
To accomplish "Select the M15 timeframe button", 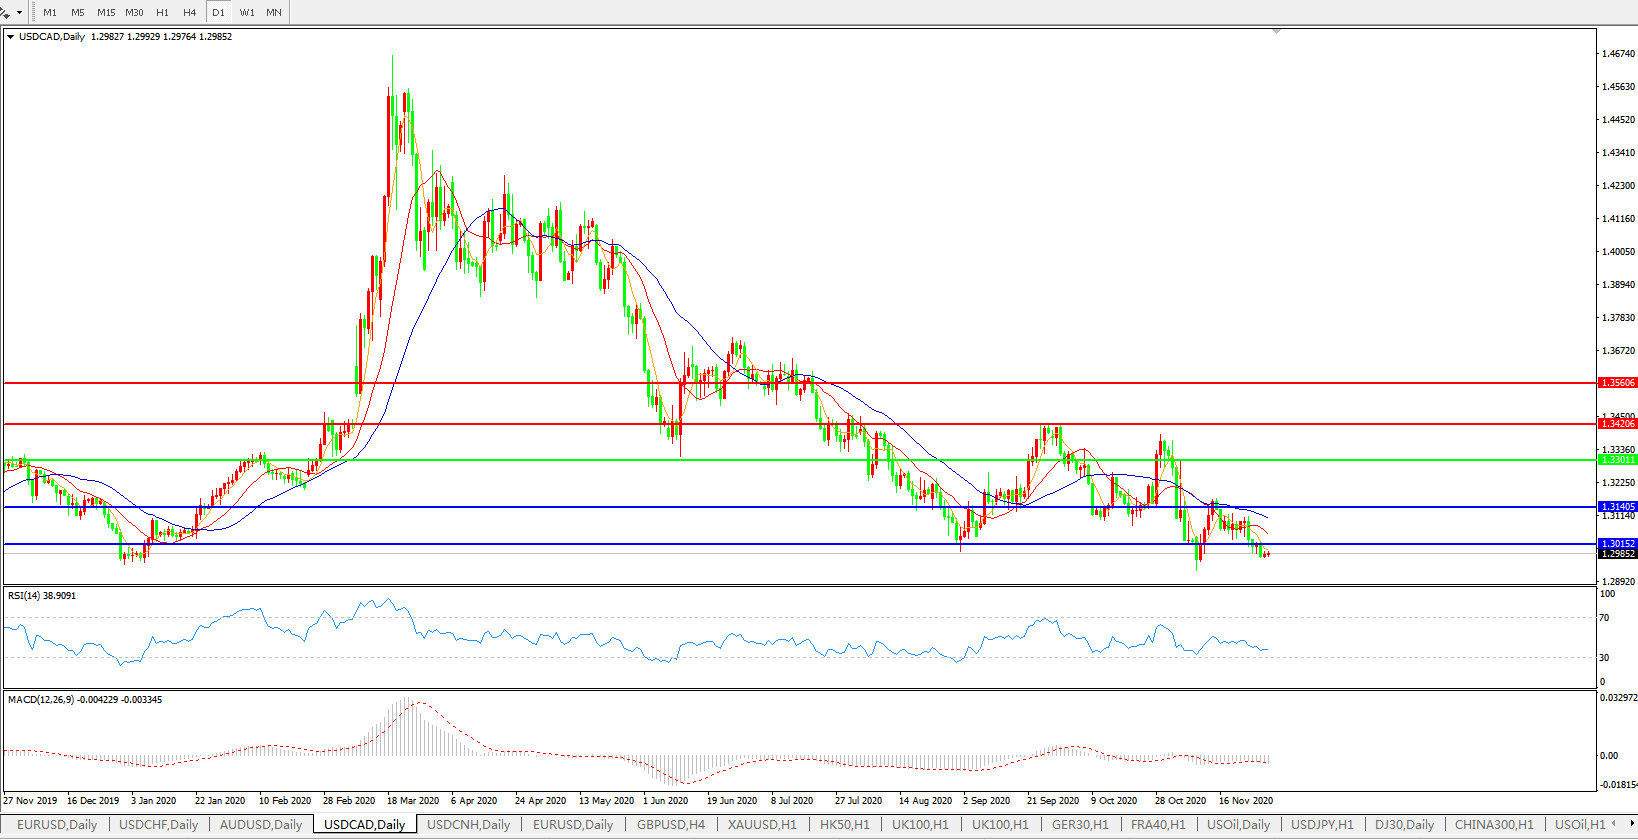I will (x=106, y=12).
